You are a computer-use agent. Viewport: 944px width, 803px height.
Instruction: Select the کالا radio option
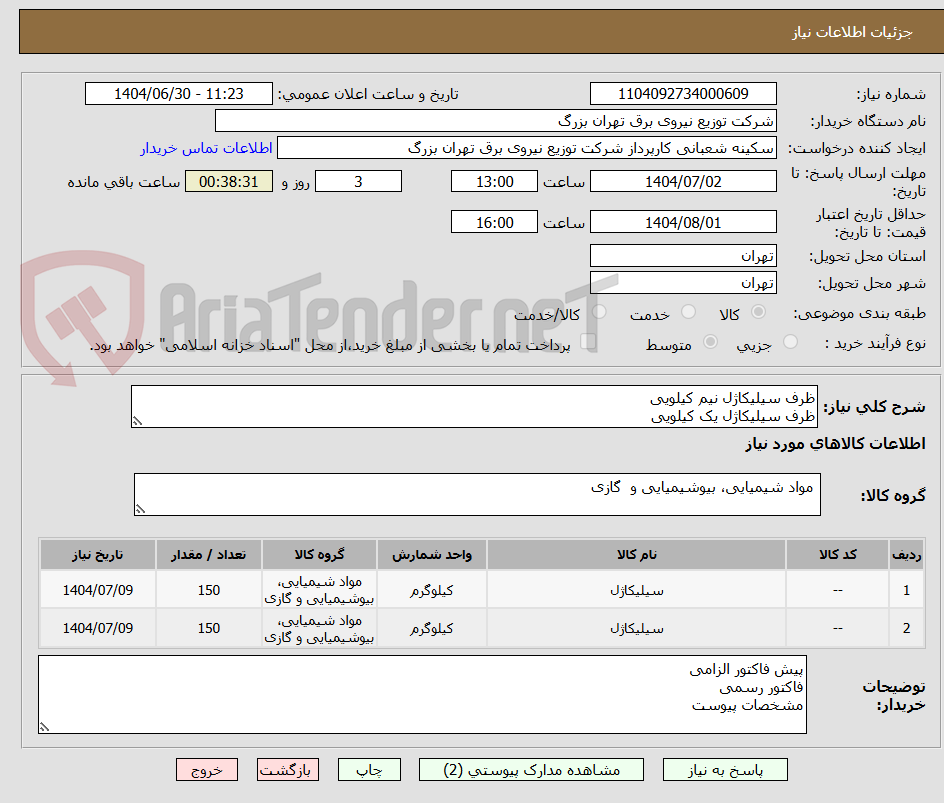point(758,311)
